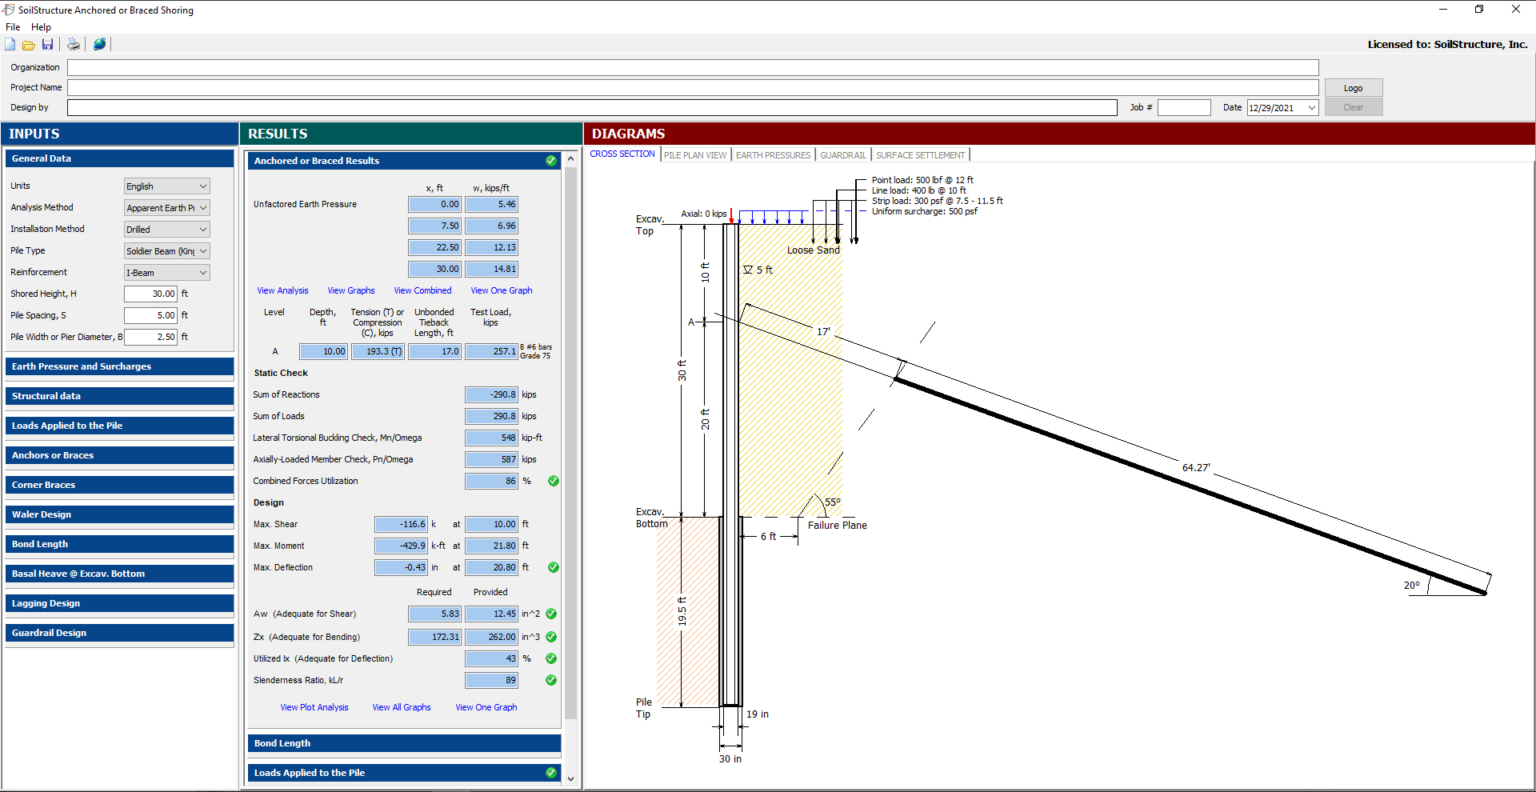The image size is (1536, 792).
Task: Click green check next to Slenderness Ratio row
Action: [x=551, y=680]
